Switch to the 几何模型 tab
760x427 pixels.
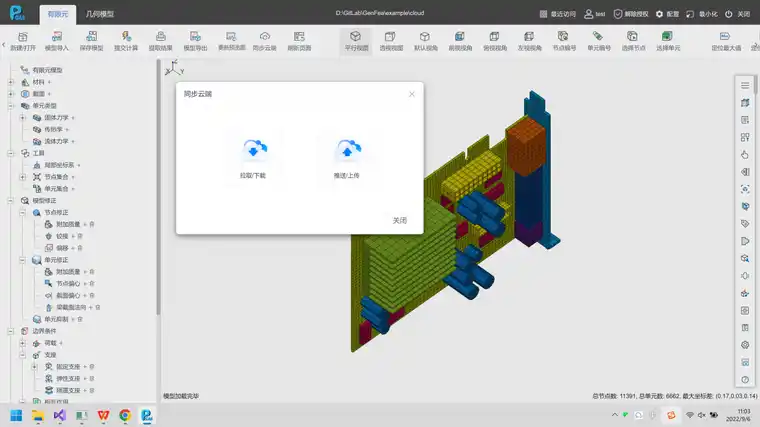point(101,14)
